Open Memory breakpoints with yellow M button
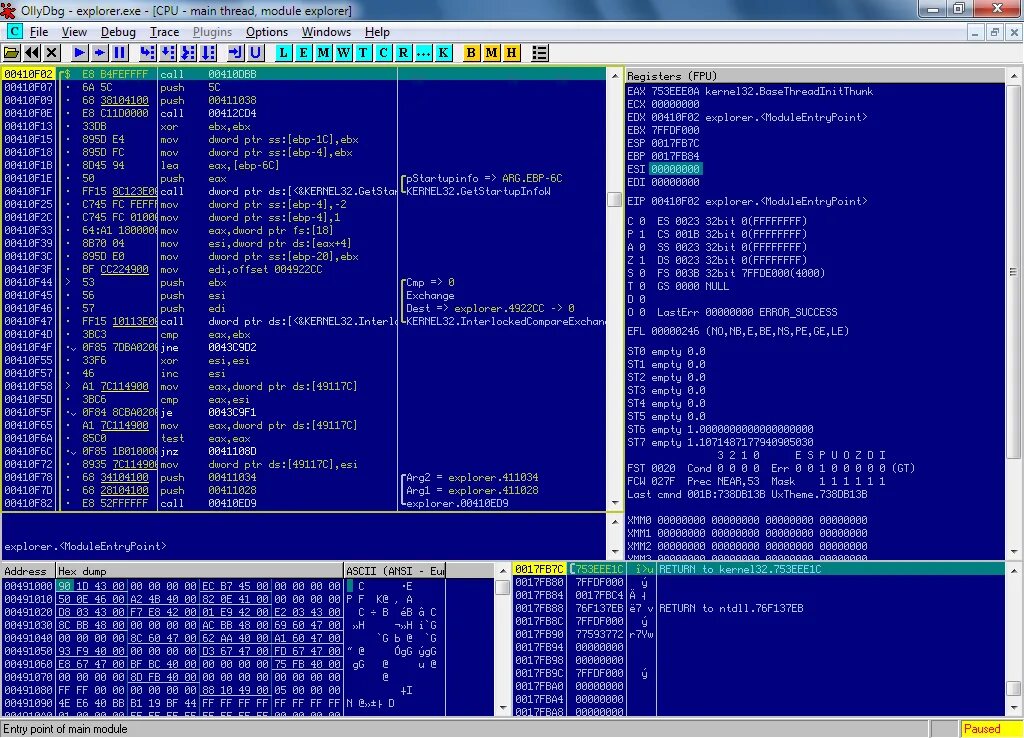This screenshot has height=738, width=1024. (x=492, y=53)
